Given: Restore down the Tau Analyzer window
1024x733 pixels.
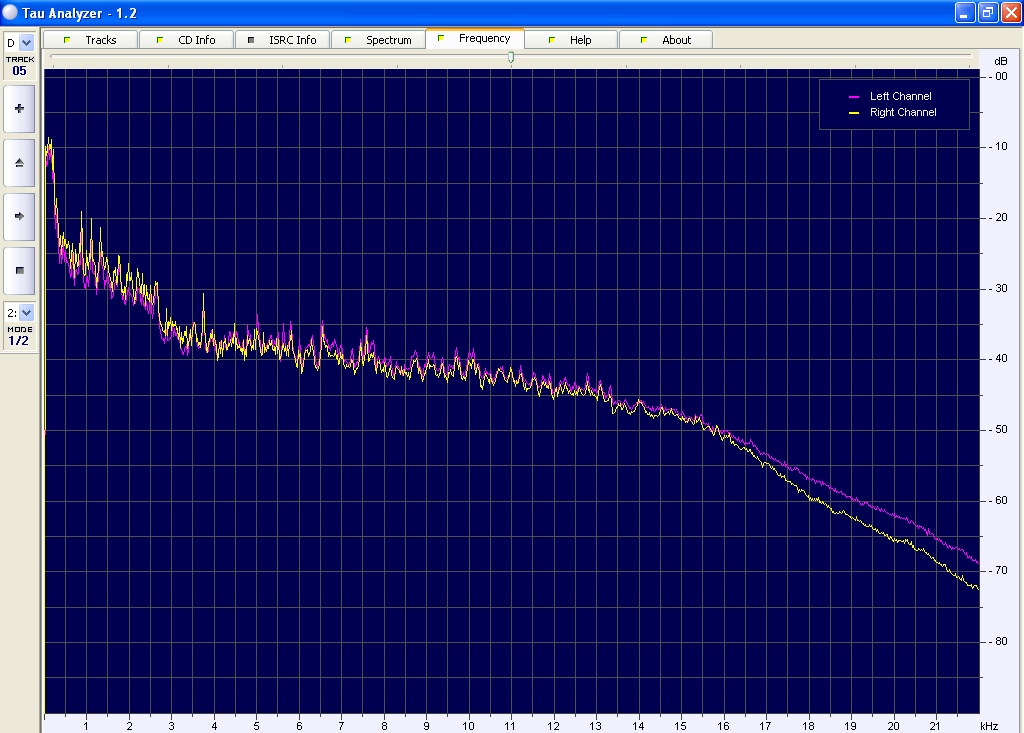Looking at the screenshot, I should click(986, 12).
